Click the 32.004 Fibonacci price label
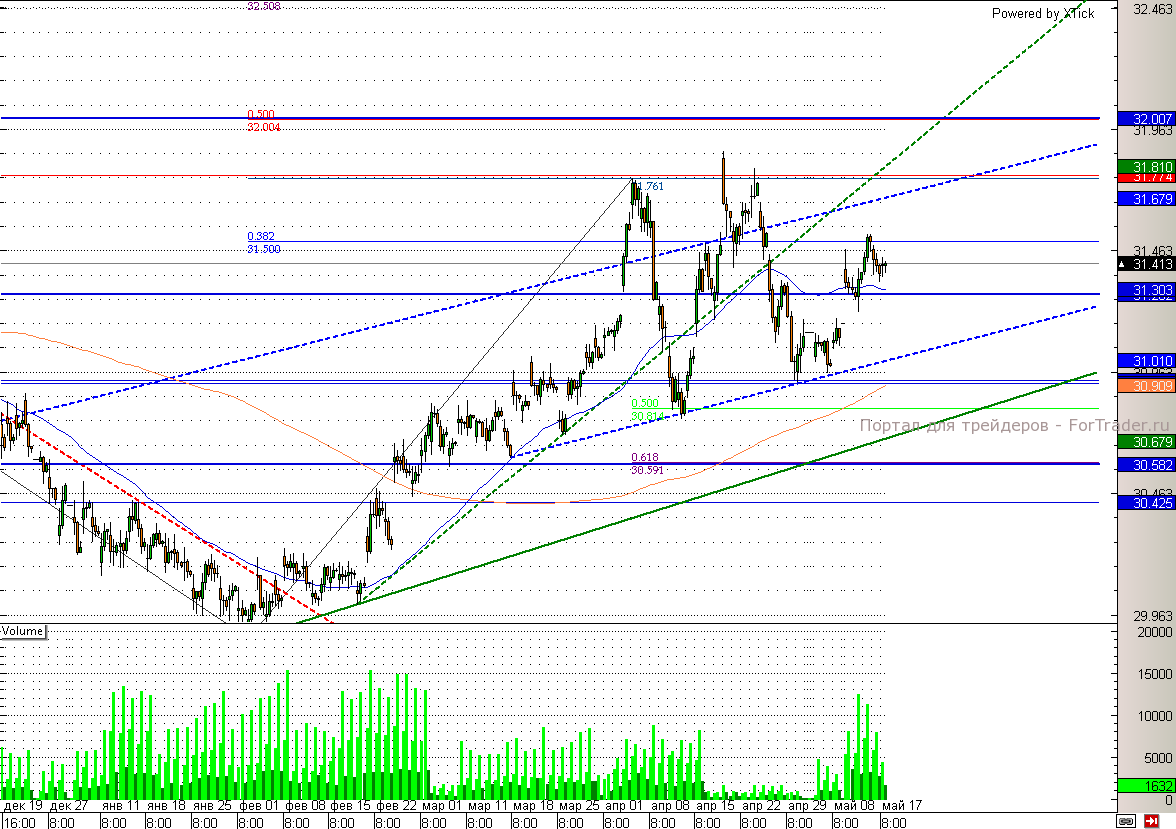The image size is (1176, 829). [264, 127]
